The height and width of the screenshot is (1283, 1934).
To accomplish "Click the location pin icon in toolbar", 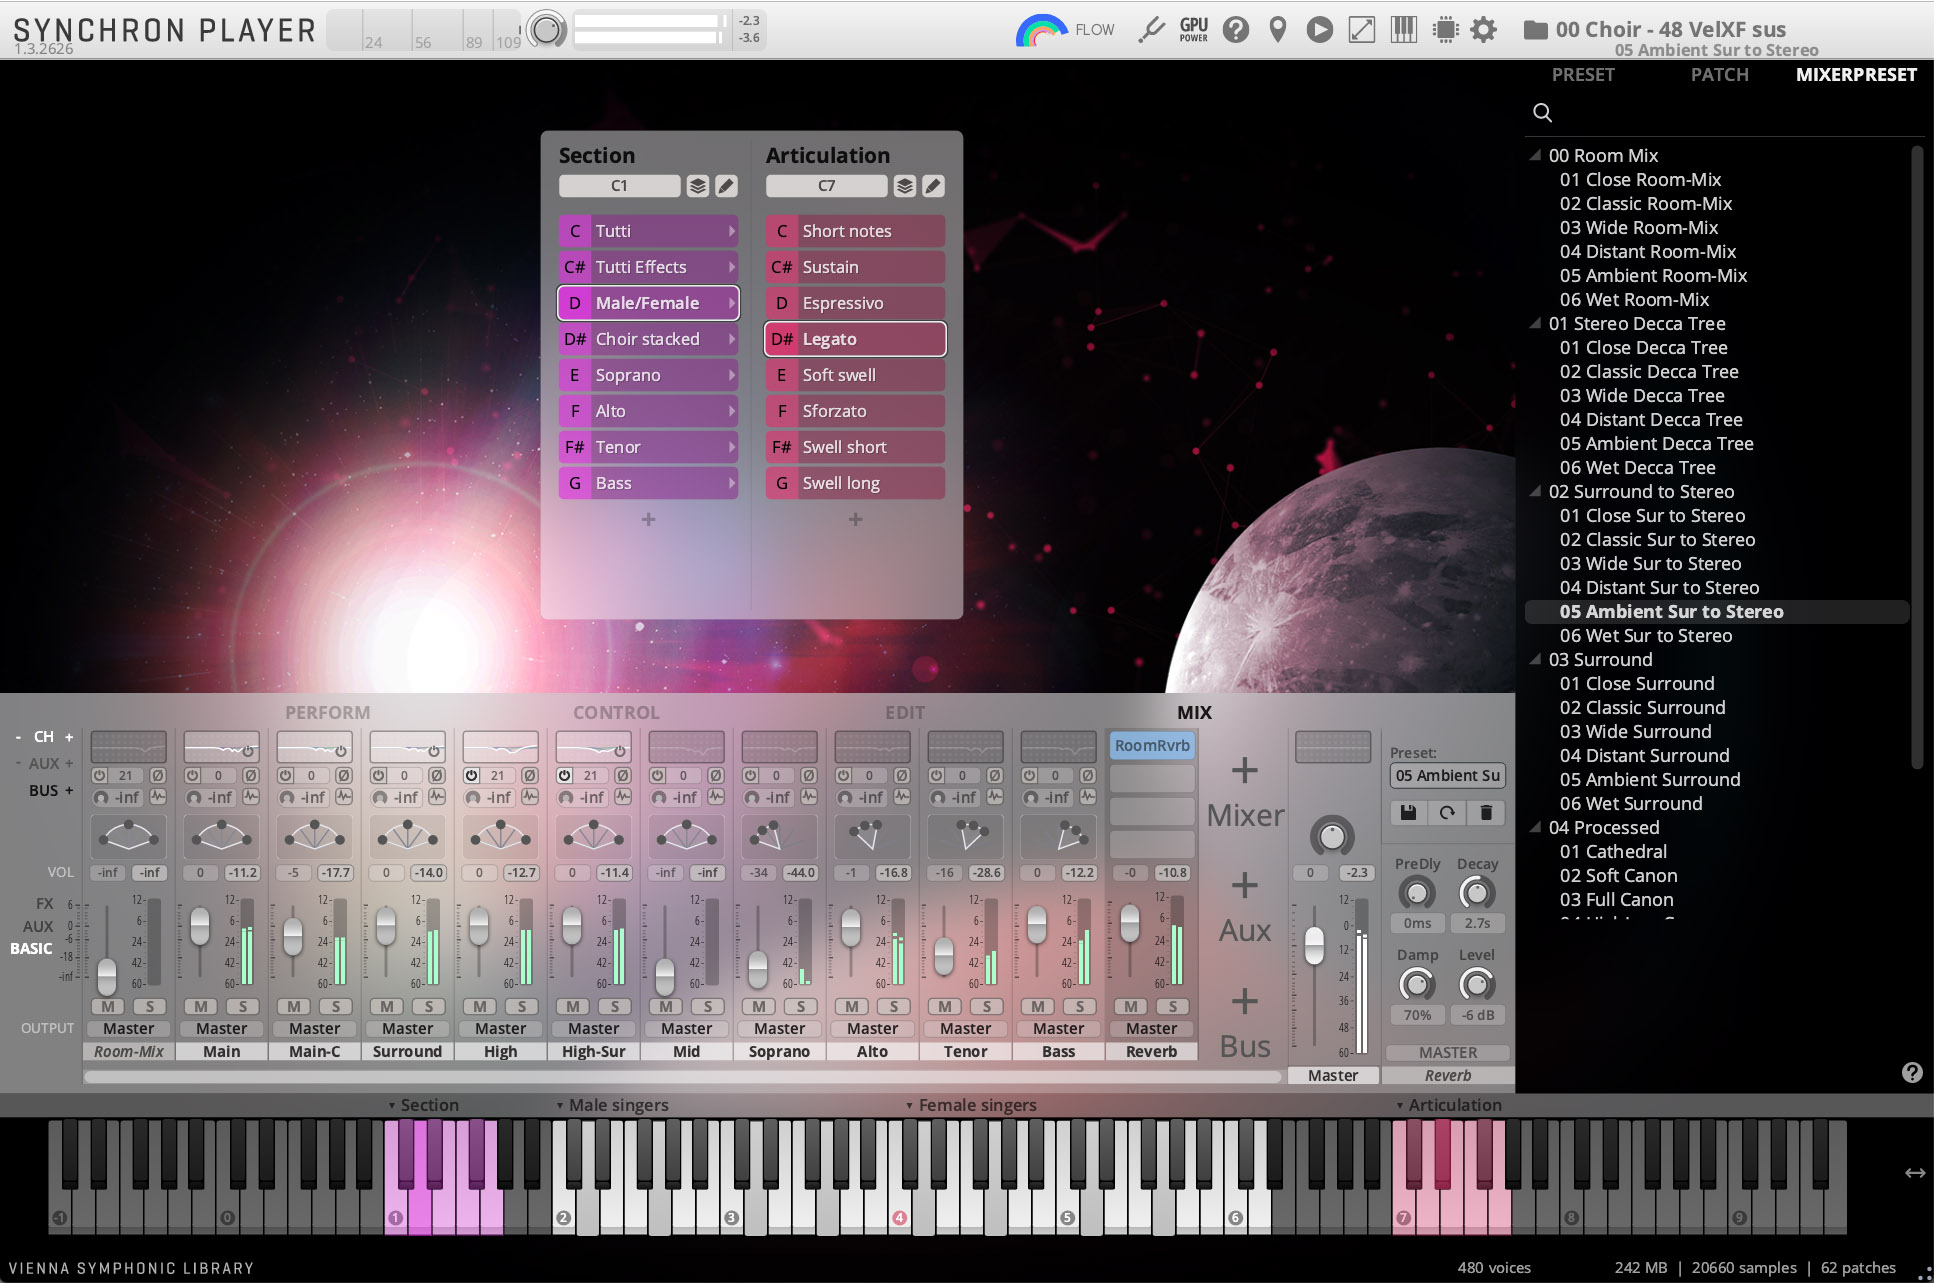I will (x=1277, y=30).
